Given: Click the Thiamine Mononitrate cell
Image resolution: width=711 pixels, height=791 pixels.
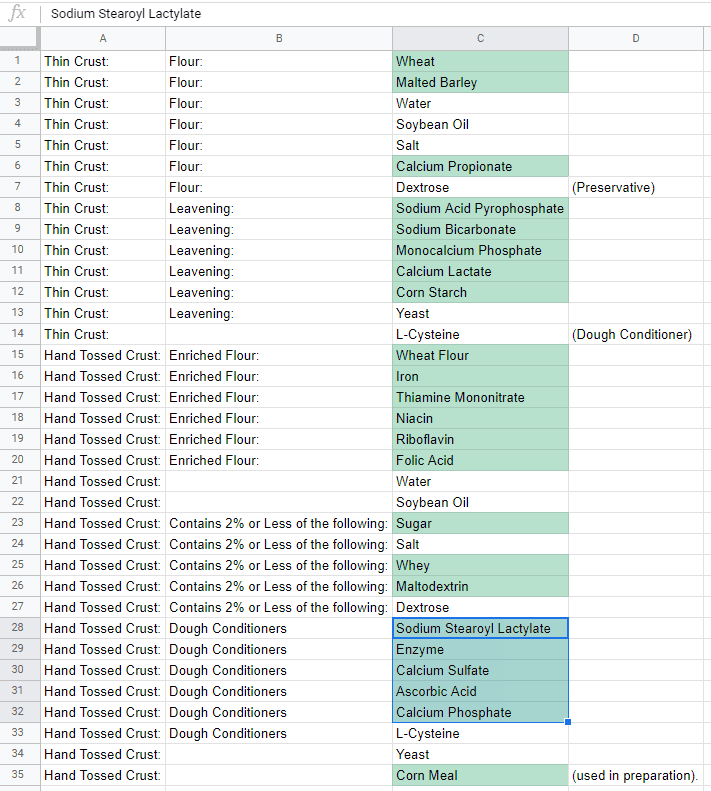Looking at the screenshot, I should pyautogui.click(x=480, y=397).
